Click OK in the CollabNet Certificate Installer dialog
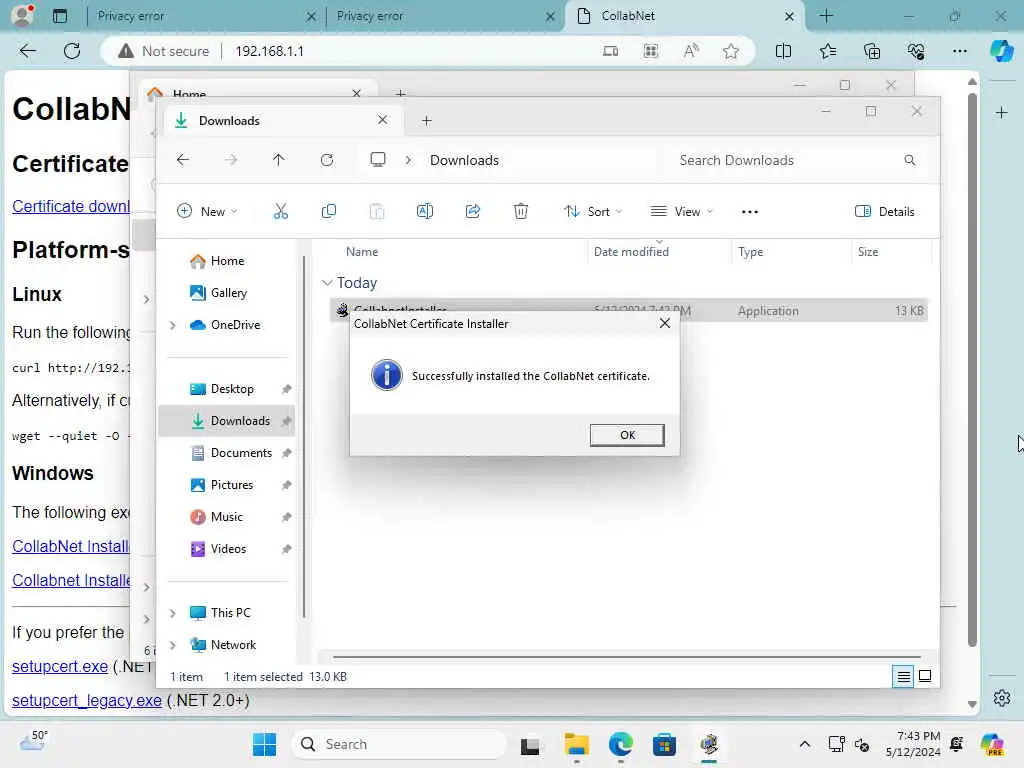This screenshot has height=768, width=1024. (x=627, y=435)
